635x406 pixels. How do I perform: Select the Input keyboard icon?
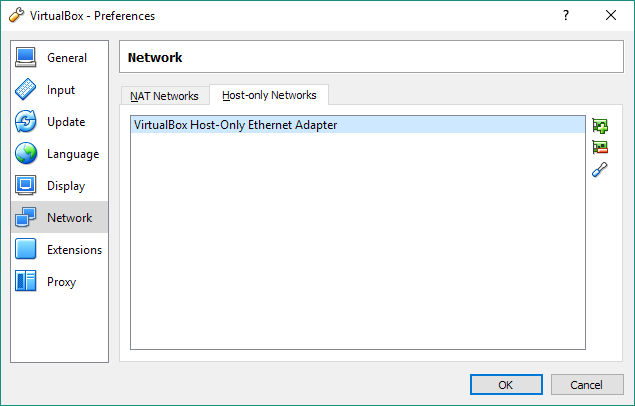coord(26,89)
